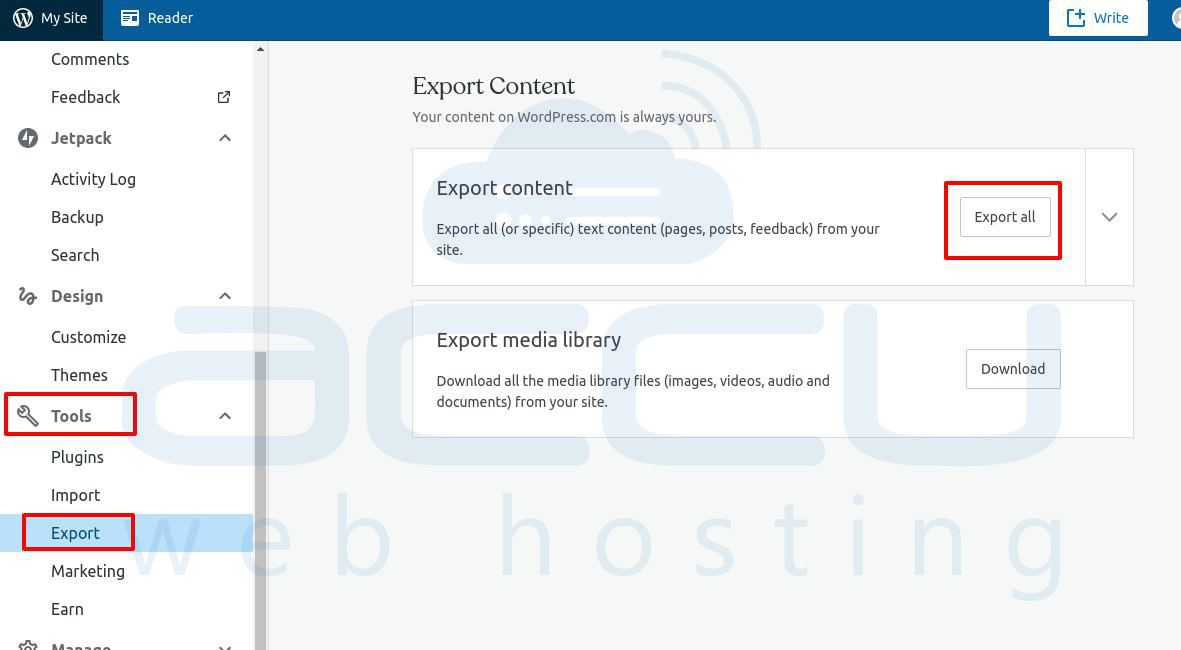Open the Marketing page

pos(88,571)
